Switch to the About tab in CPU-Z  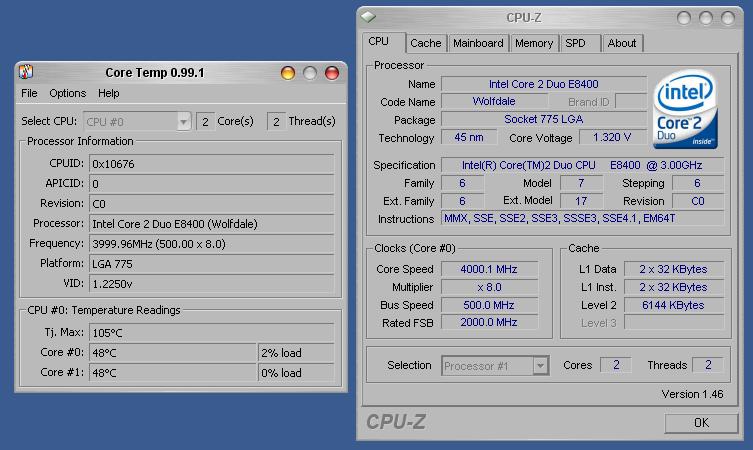click(x=622, y=43)
